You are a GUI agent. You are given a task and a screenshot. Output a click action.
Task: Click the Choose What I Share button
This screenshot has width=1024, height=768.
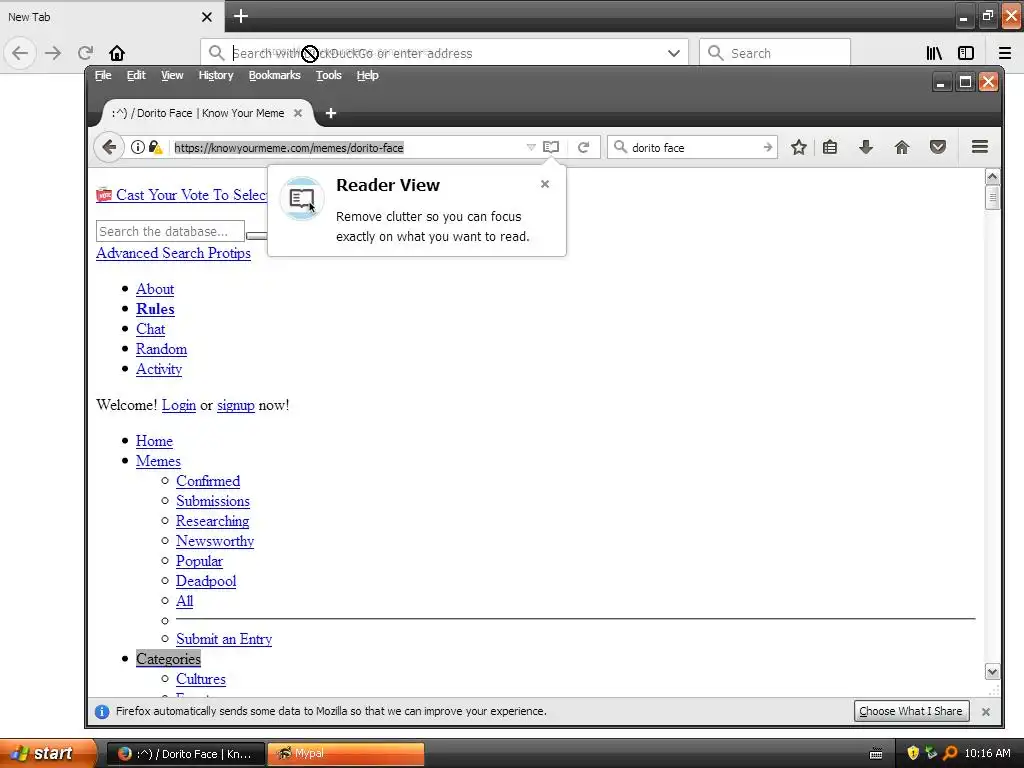click(911, 711)
